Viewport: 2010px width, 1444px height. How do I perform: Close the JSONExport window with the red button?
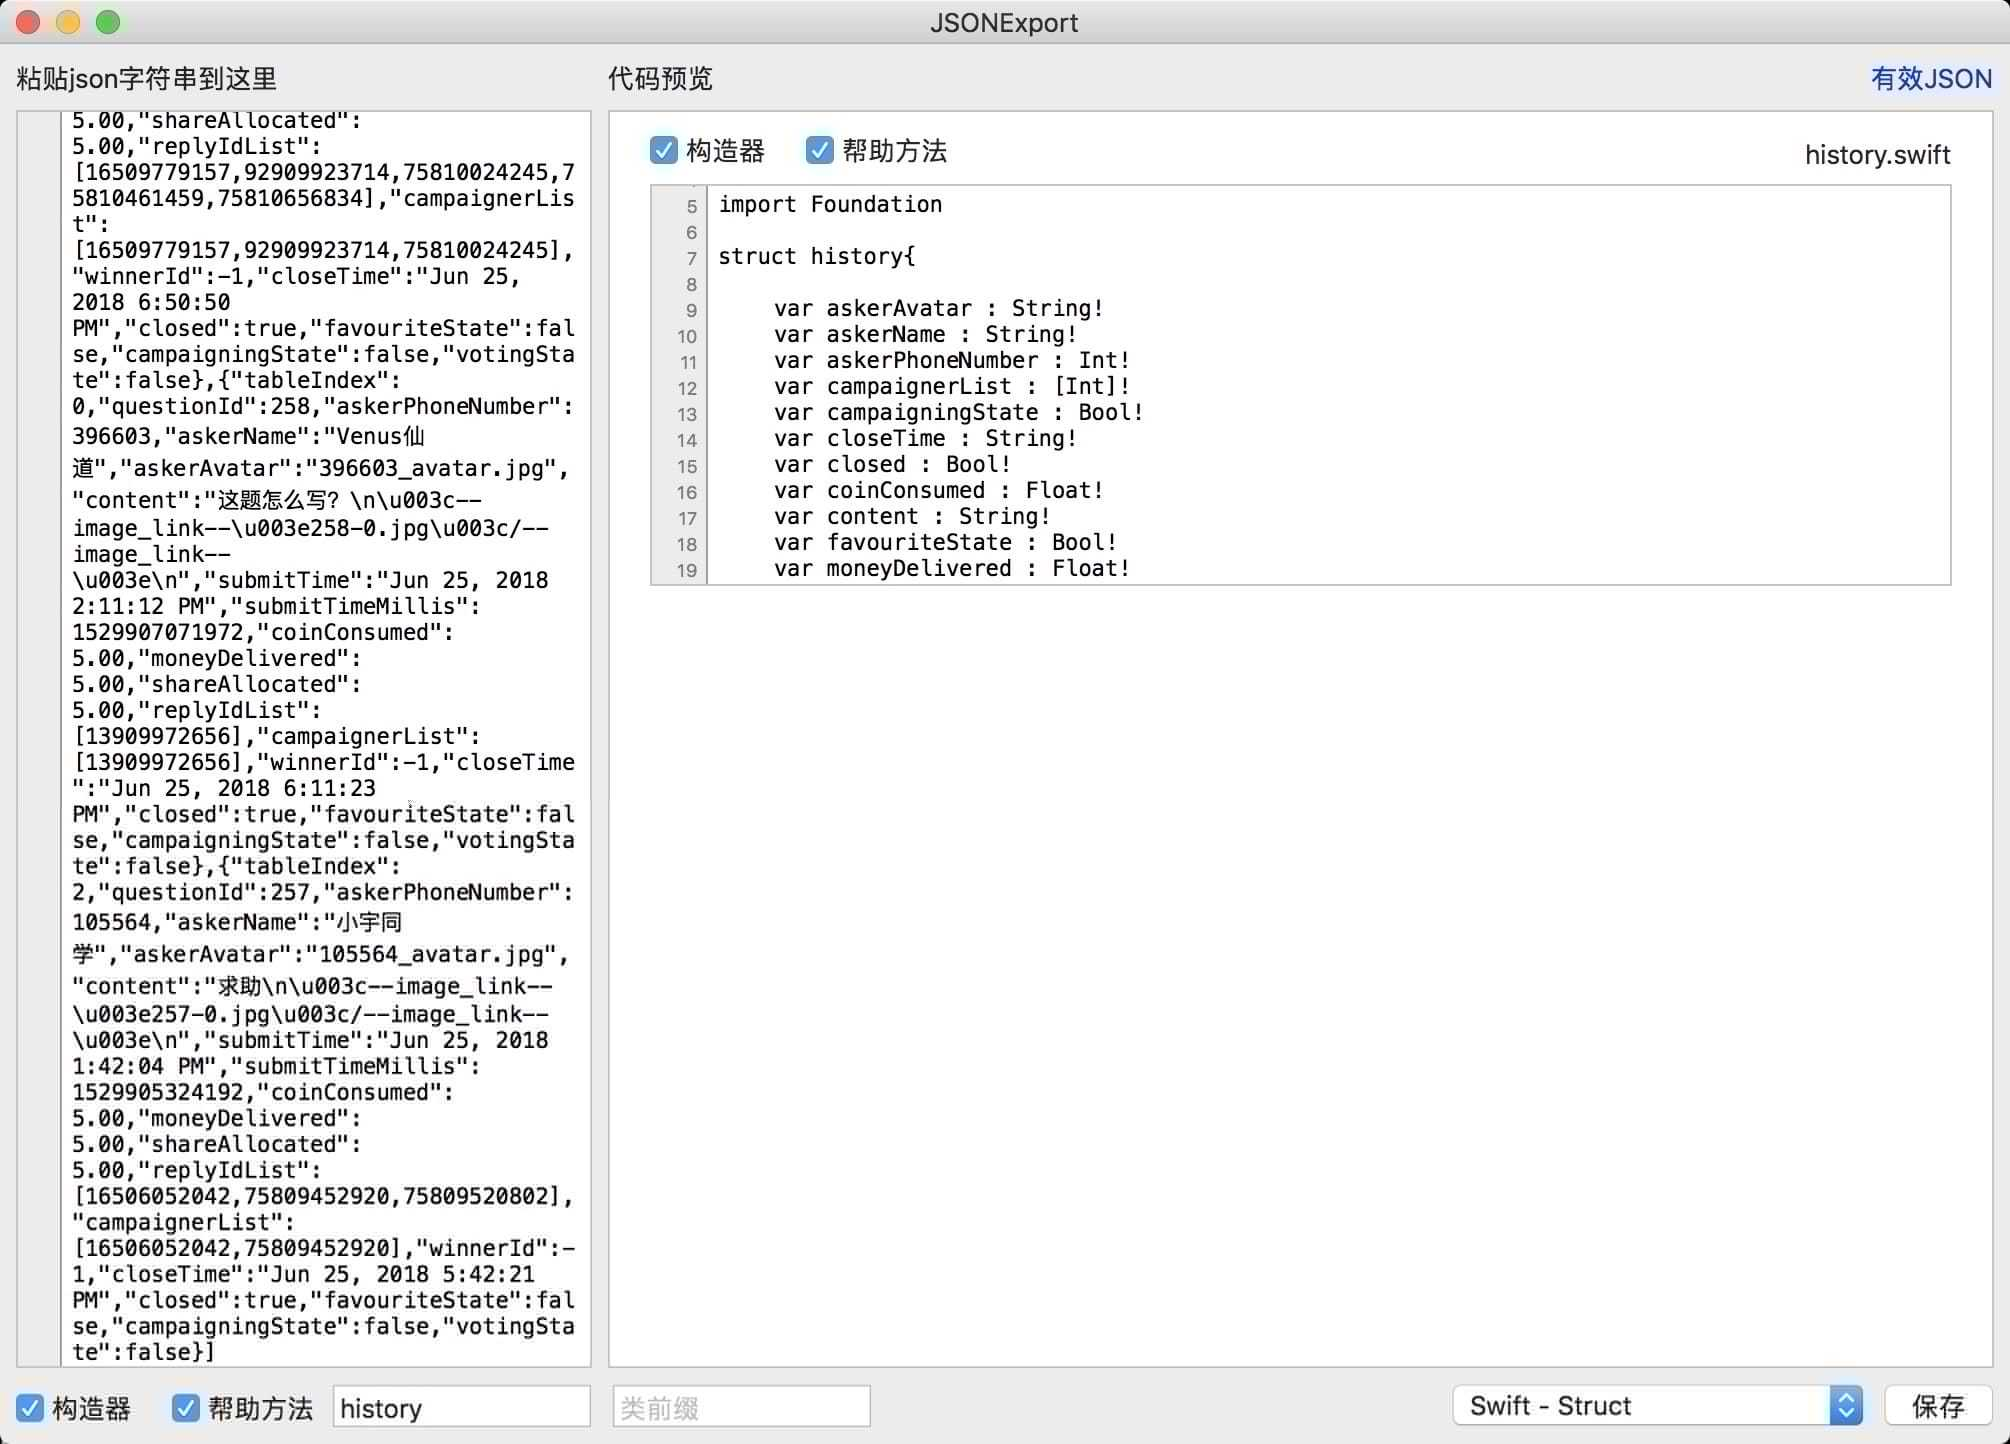(28, 22)
